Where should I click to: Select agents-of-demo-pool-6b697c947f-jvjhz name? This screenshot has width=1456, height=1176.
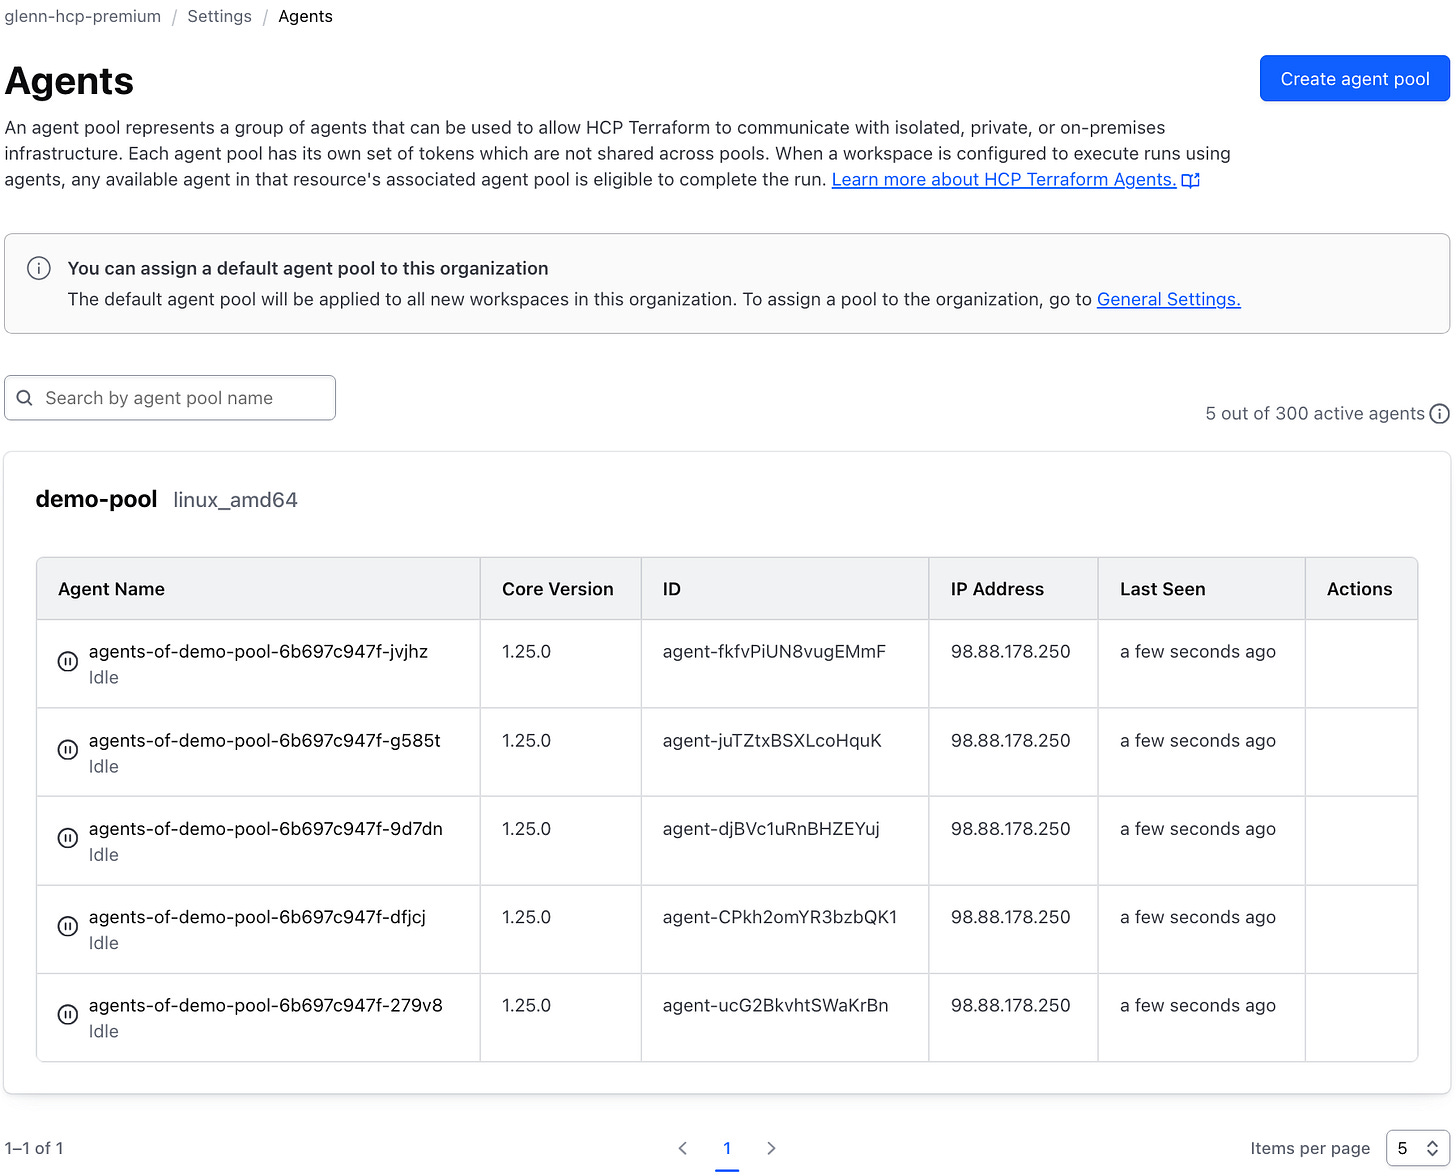click(258, 651)
